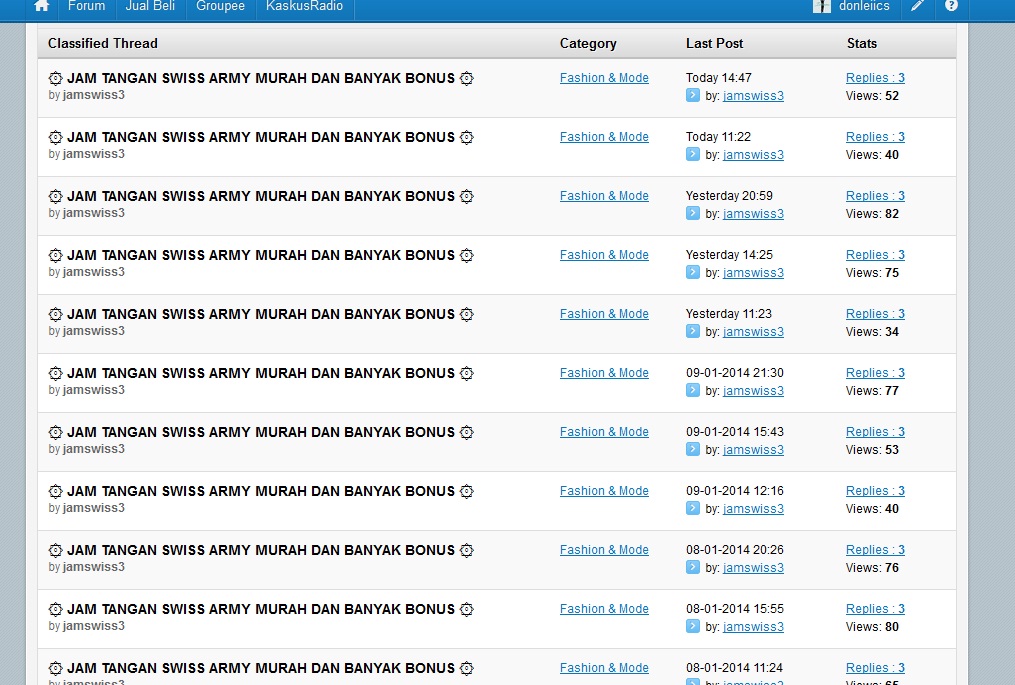This screenshot has width=1015, height=685.
Task: Open jamswiss3 last-poster link, 09-01-2014 12:16 row
Action: (753, 508)
